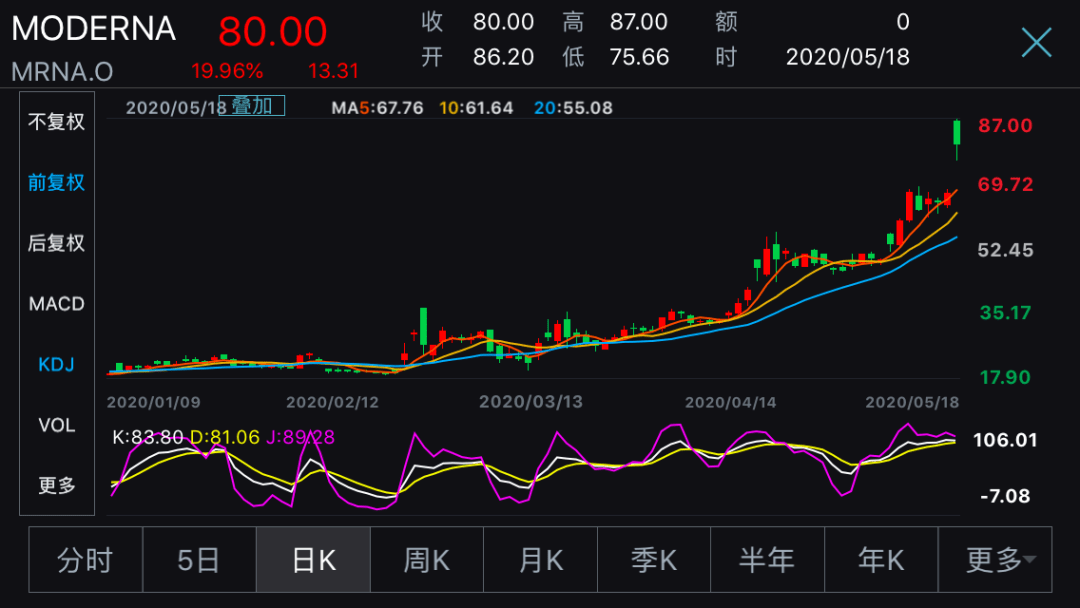Select 不复权 (no adjustment) option
Screen dimensions: 1080x608
point(56,122)
